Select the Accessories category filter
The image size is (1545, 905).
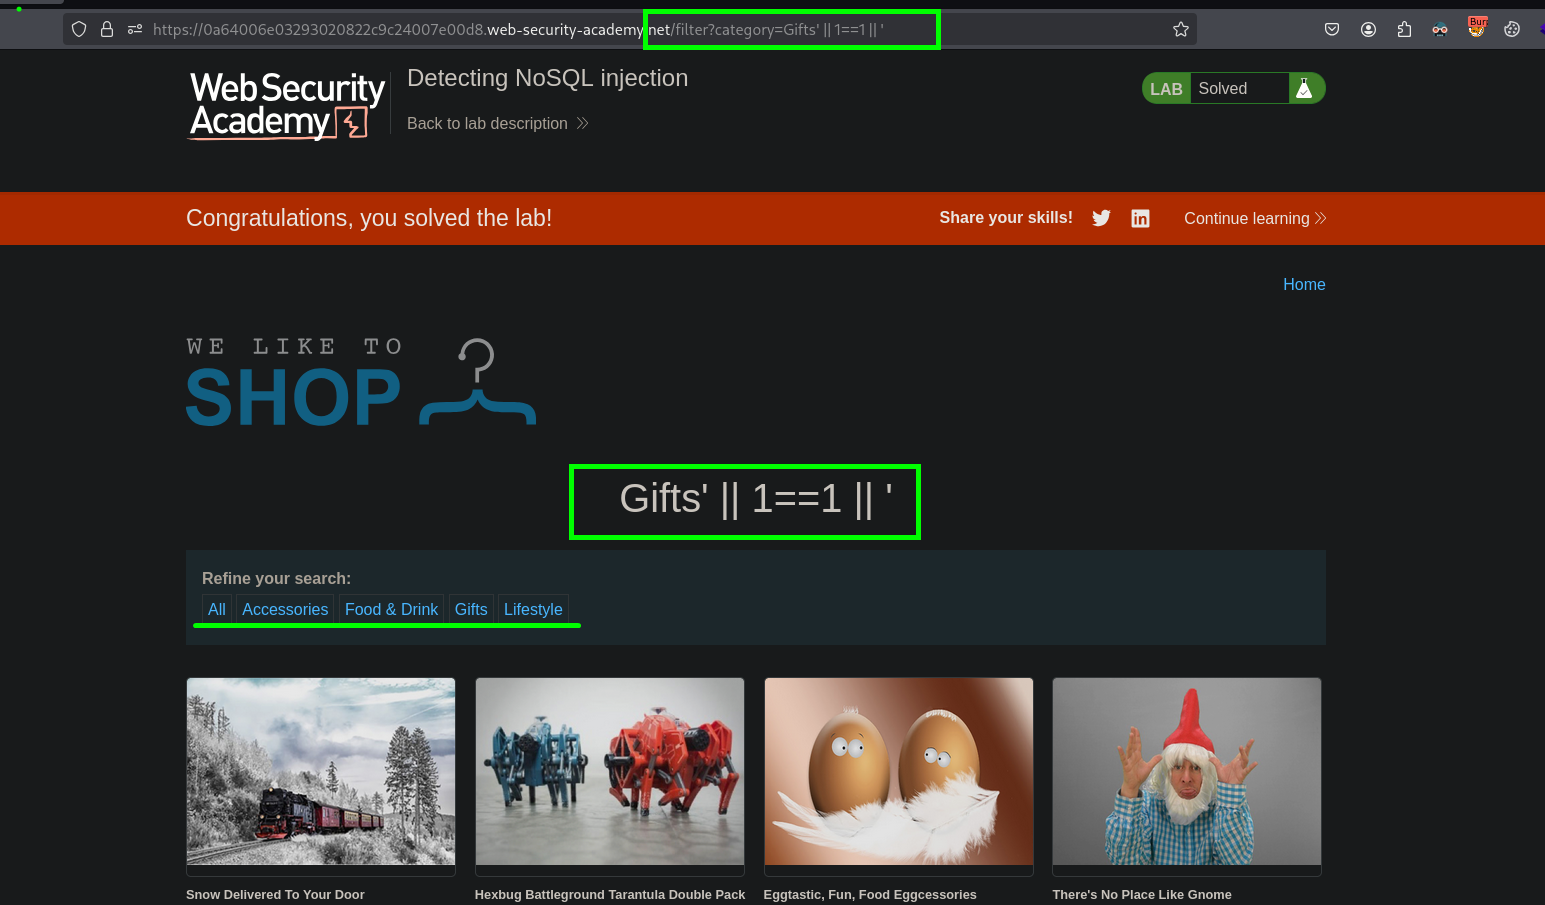click(x=285, y=609)
